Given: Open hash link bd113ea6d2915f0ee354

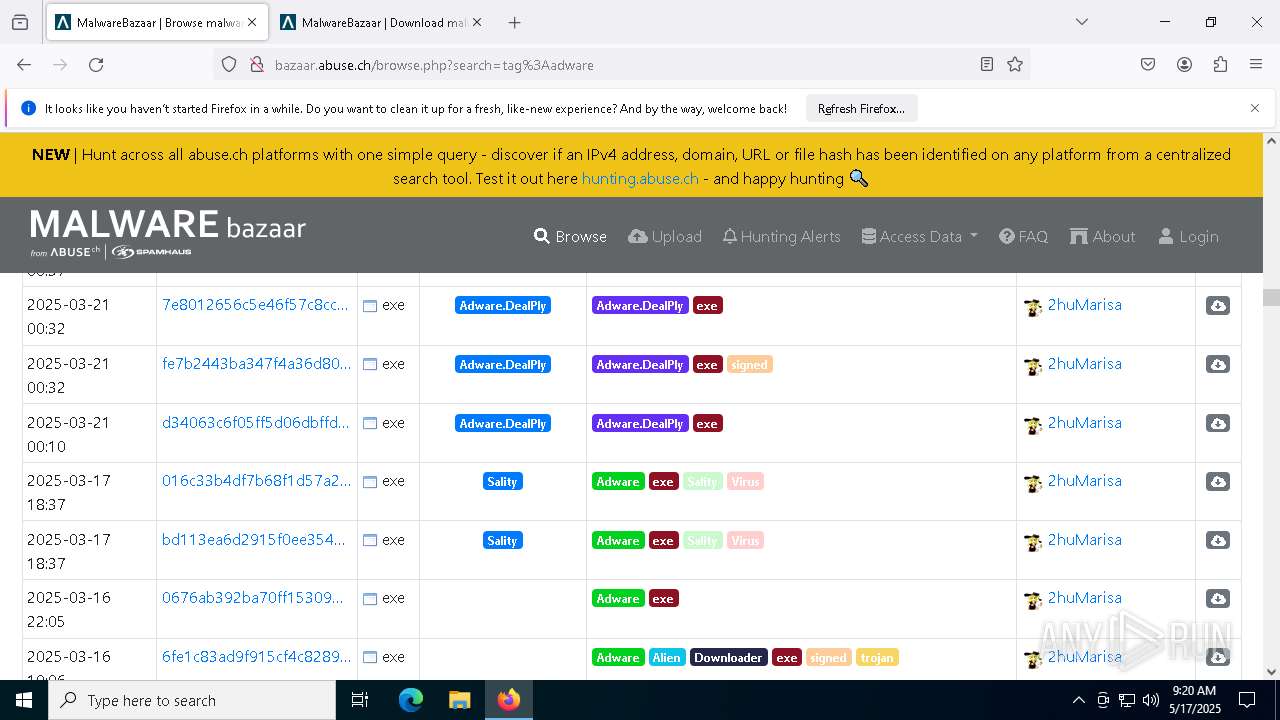Looking at the screenshot, I should point(256,540).
